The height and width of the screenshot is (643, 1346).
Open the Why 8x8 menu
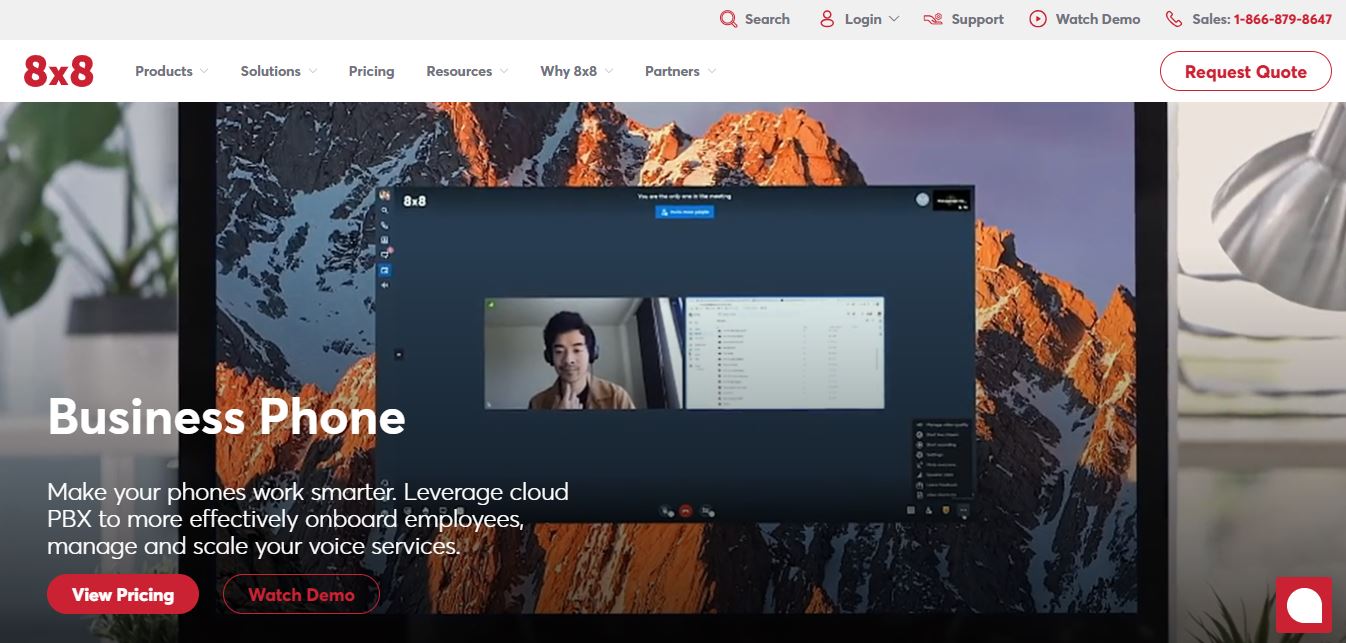568,71
